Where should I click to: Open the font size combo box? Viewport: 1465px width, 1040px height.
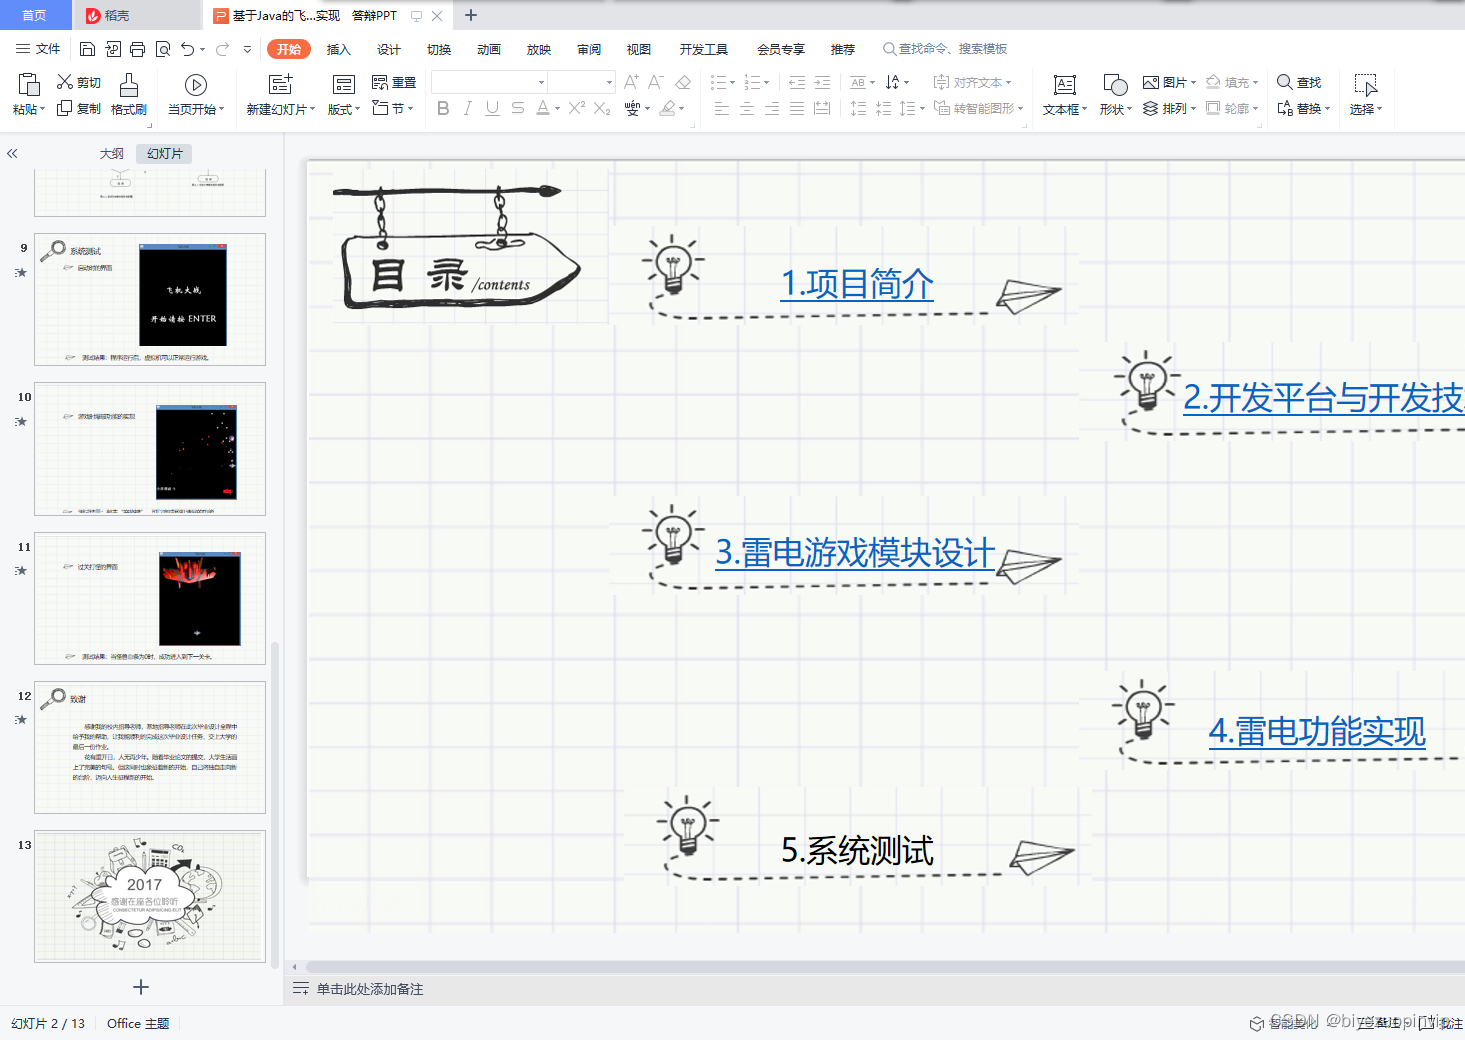(x=581, y=82)
